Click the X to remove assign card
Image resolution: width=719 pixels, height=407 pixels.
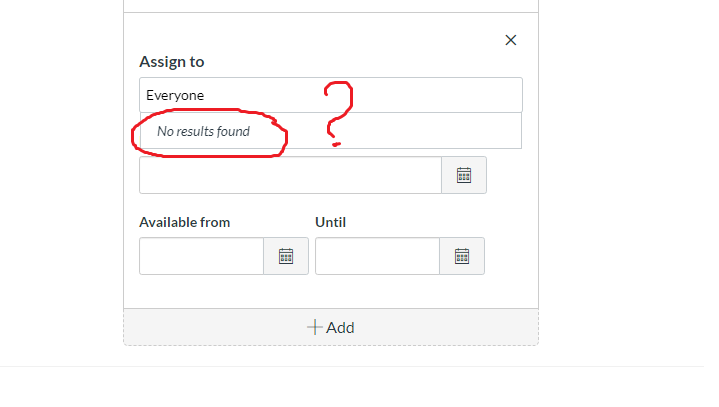click(511, 40)
